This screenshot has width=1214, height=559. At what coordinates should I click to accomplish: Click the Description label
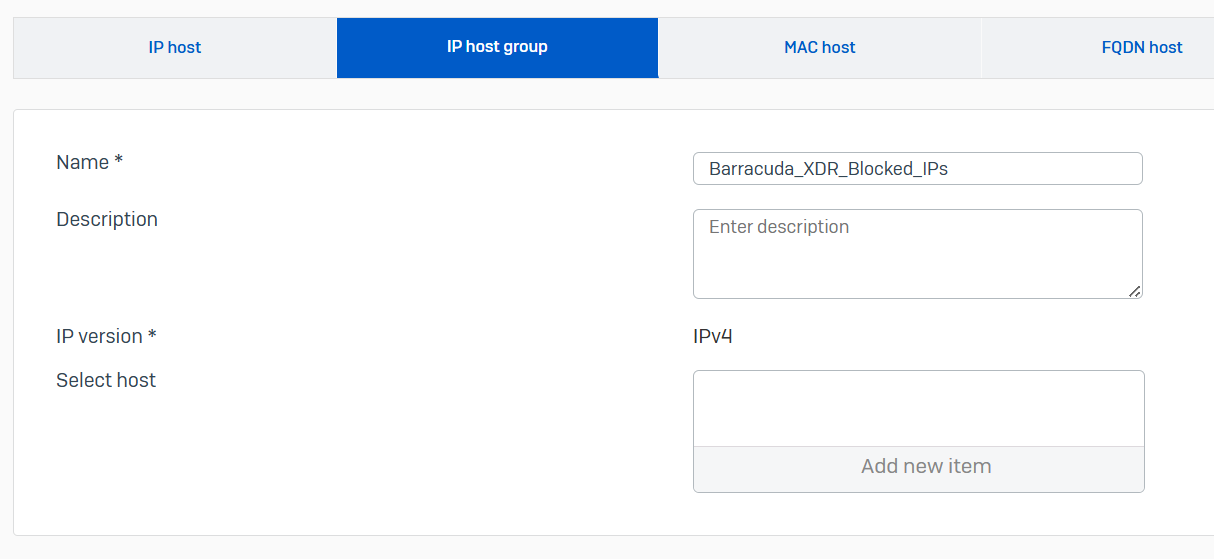coord(107,219)
